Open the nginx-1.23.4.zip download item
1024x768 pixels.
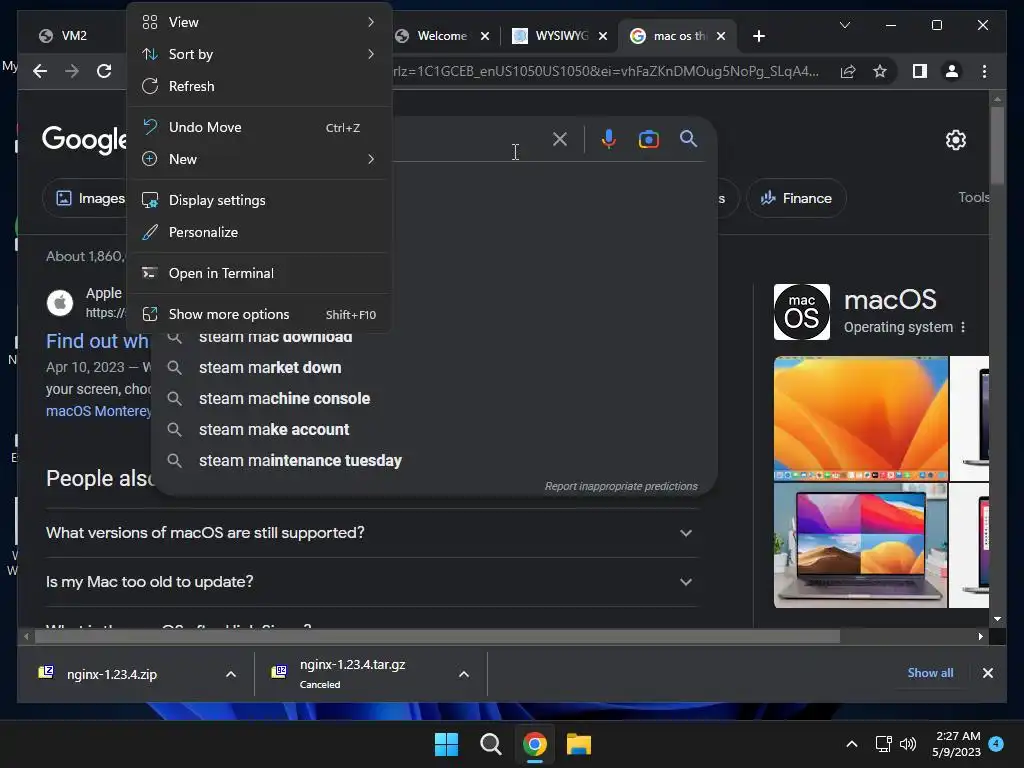pyautogui.click(x=111, y=674)
